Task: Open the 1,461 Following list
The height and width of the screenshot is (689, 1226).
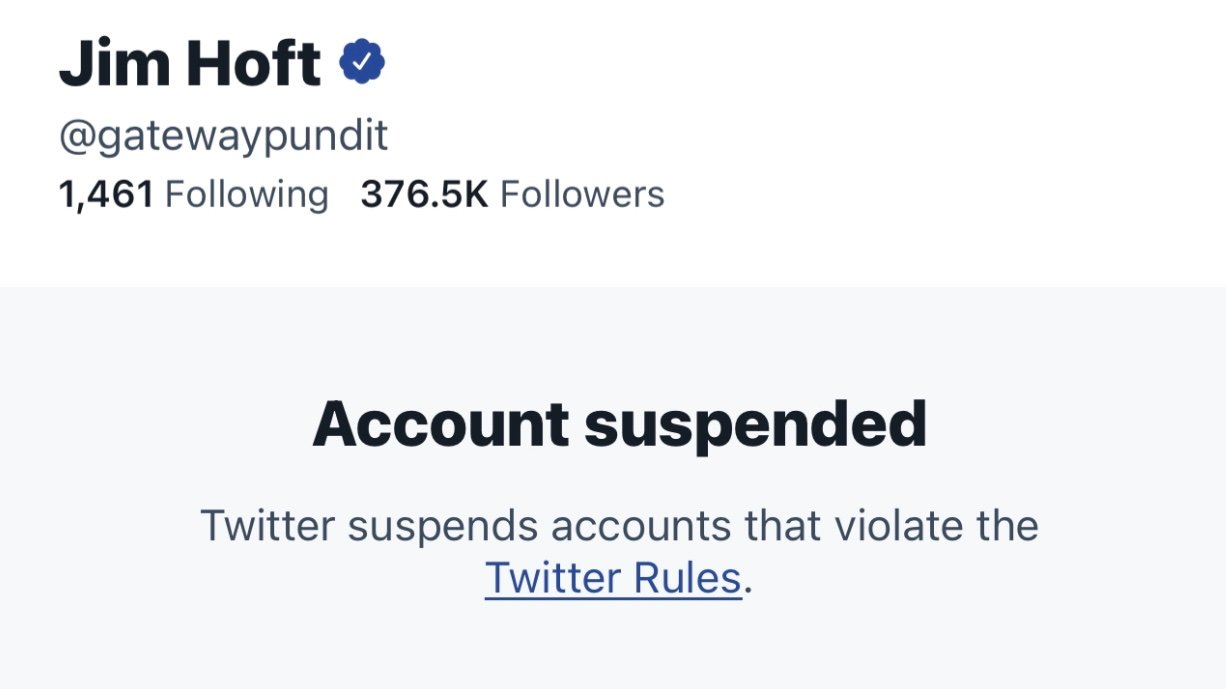Action: (193, 194)
